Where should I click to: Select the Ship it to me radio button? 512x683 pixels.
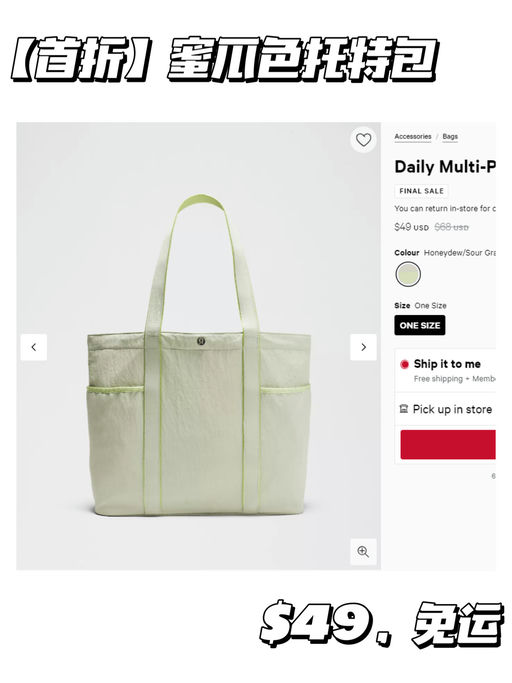point(404,364)
